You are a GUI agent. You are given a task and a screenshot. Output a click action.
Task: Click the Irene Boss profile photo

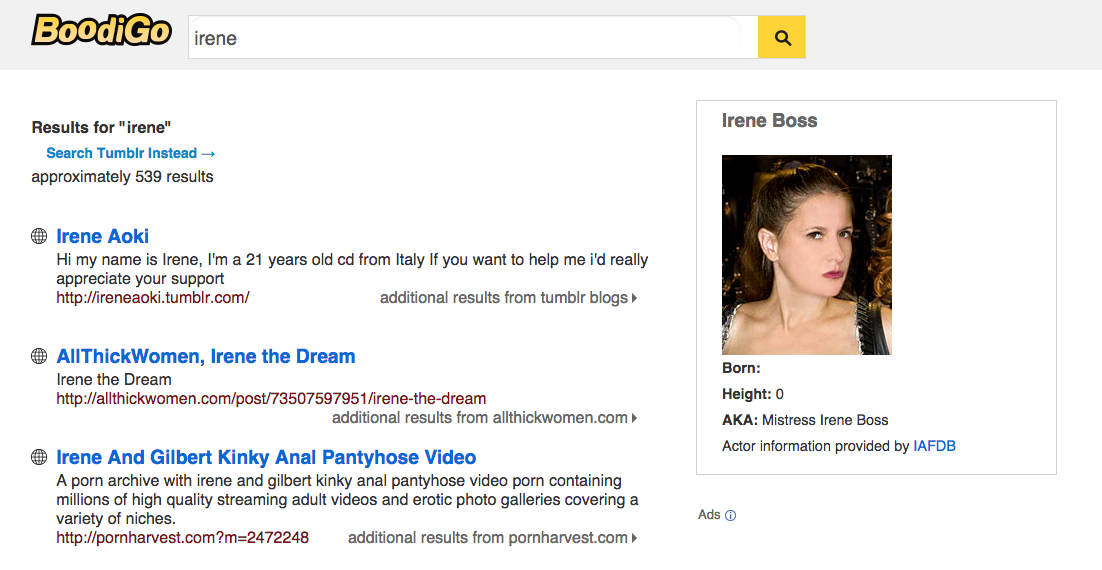point(807,254)
